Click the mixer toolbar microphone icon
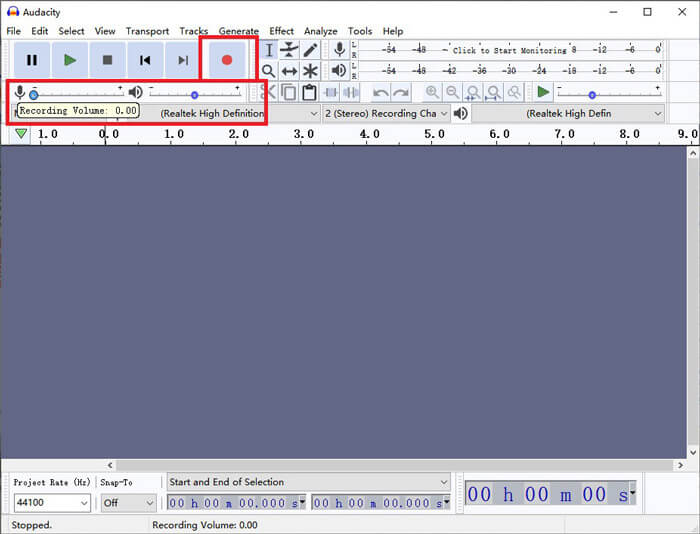700x534 pixels. [19, 92]
